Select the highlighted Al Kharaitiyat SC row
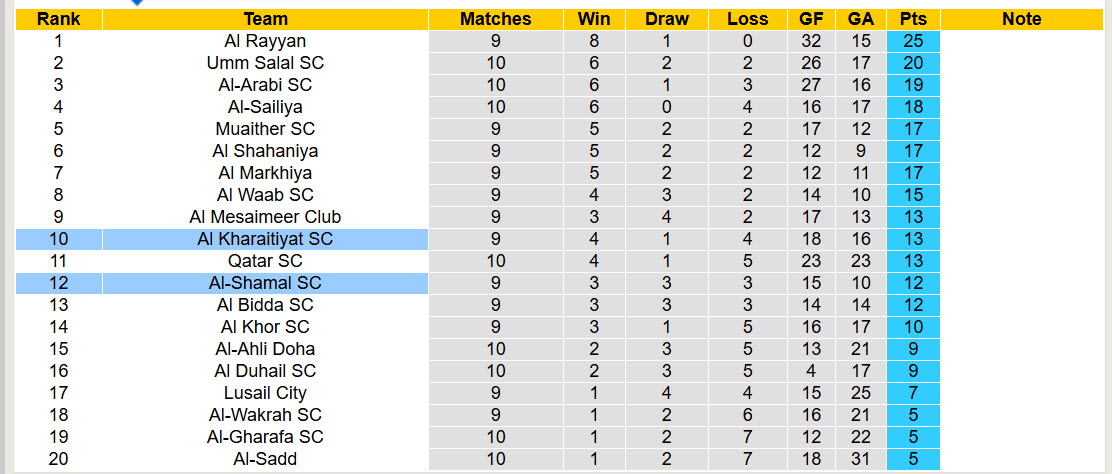The height and width of the screenshot is (474, 1112). click(x=265, y=239)
